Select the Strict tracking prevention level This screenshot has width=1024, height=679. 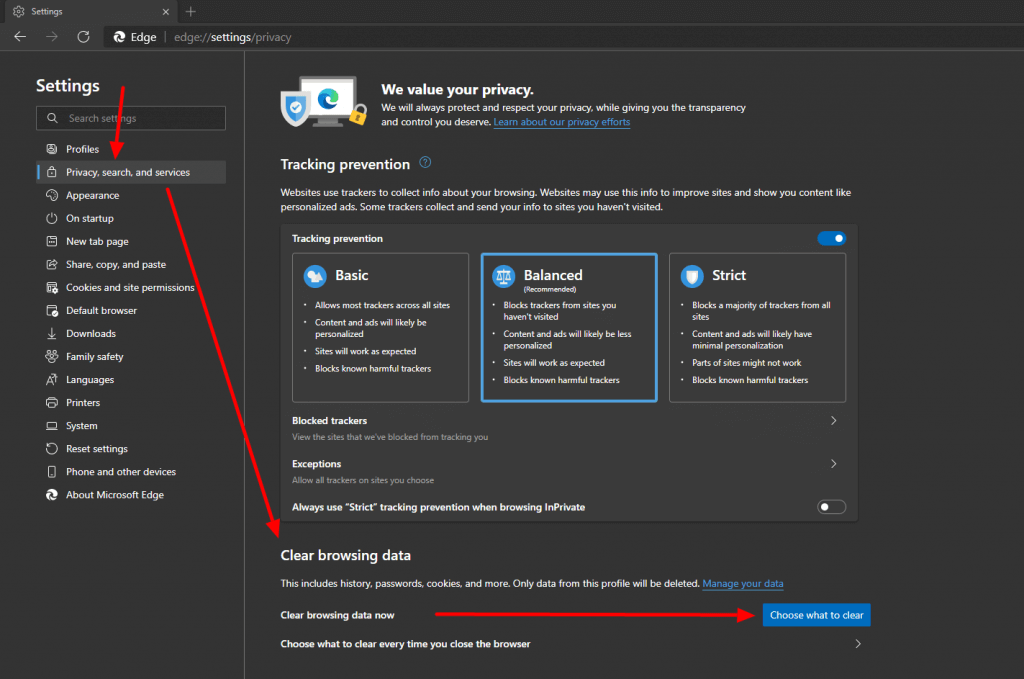click(757, 327)
